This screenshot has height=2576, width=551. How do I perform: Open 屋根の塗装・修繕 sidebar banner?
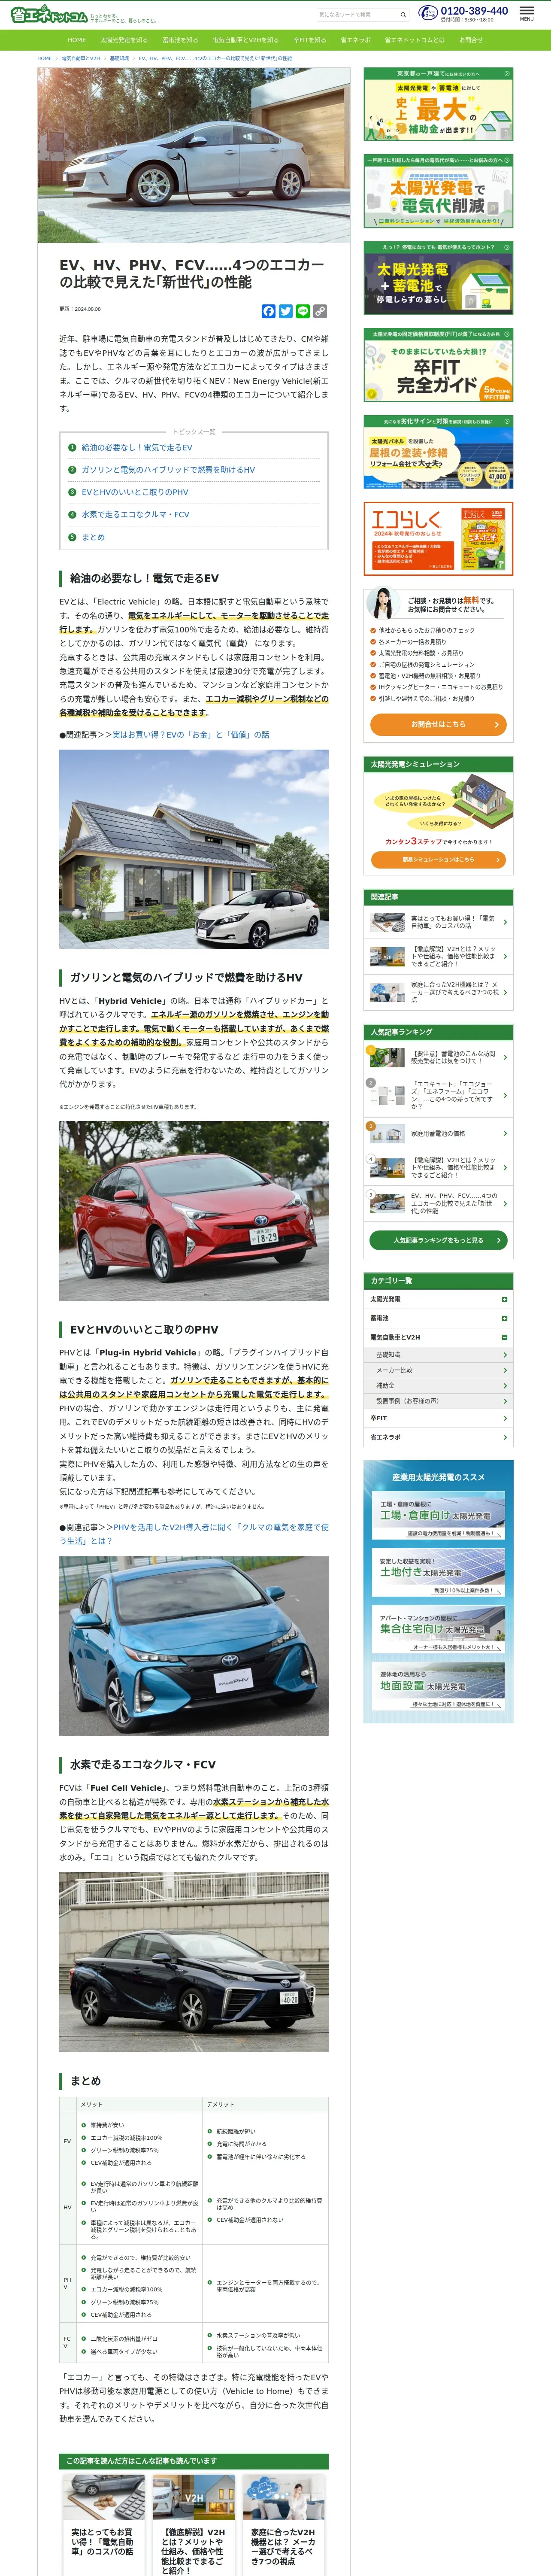(438, 452)
